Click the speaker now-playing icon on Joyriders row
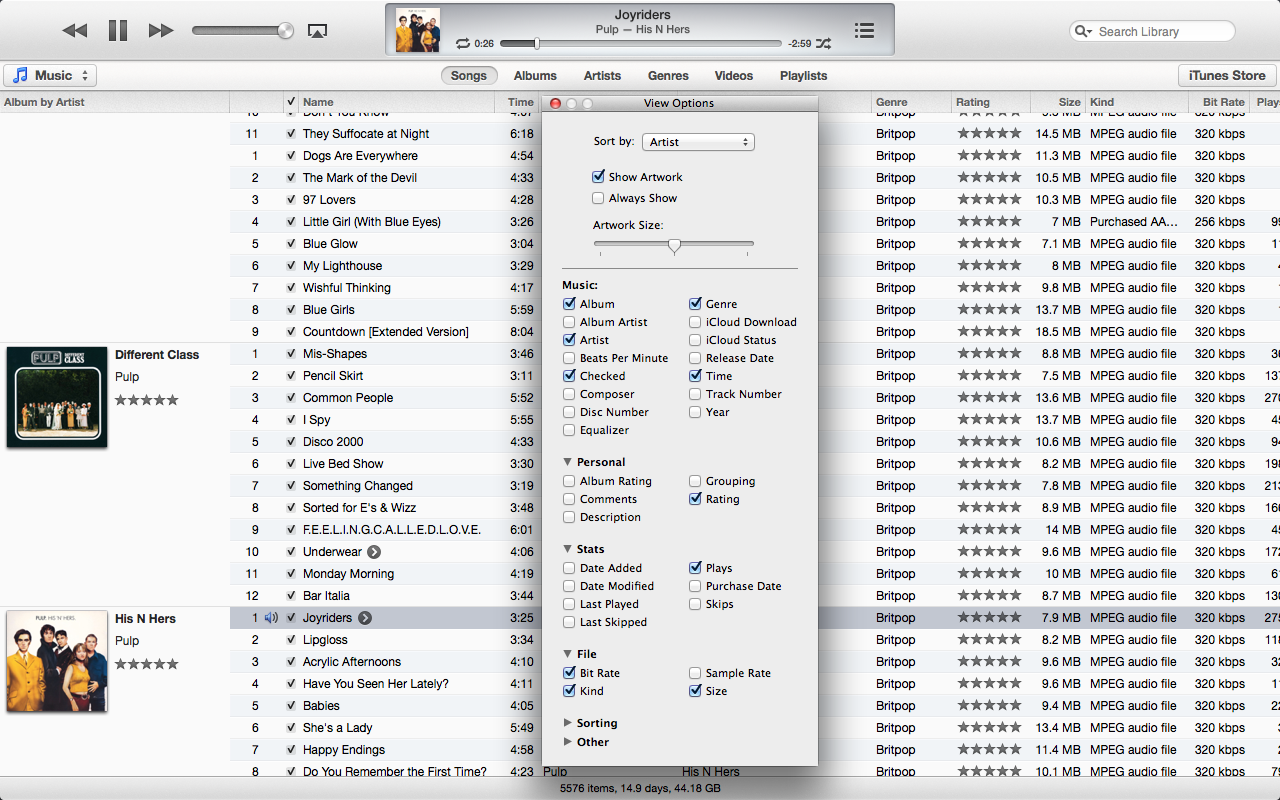1280x800 pixels. coord(271,618)
